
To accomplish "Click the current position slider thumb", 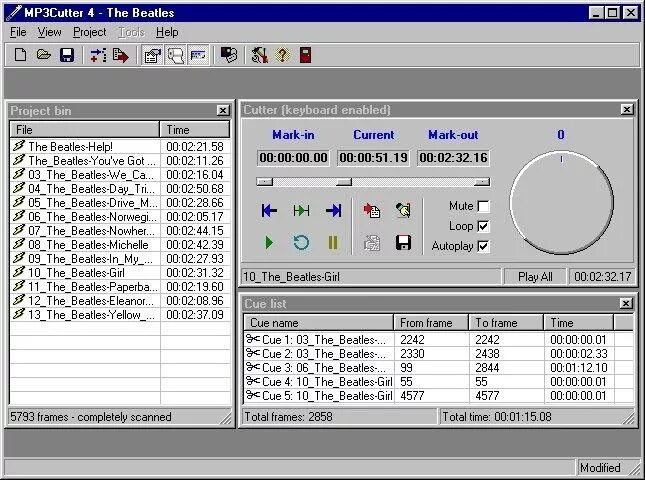I will [x=343, y=182].
